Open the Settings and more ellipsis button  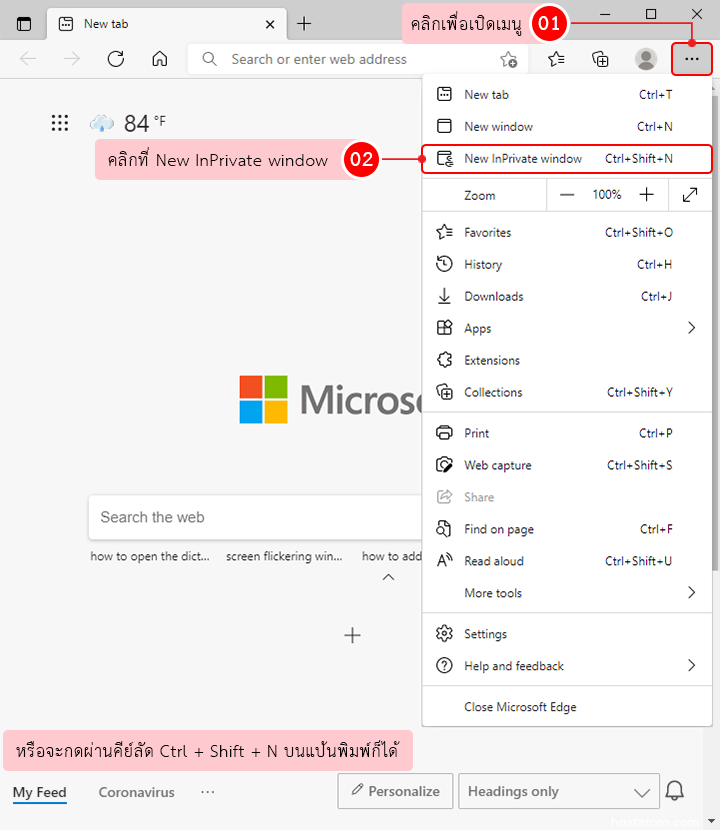692,59
